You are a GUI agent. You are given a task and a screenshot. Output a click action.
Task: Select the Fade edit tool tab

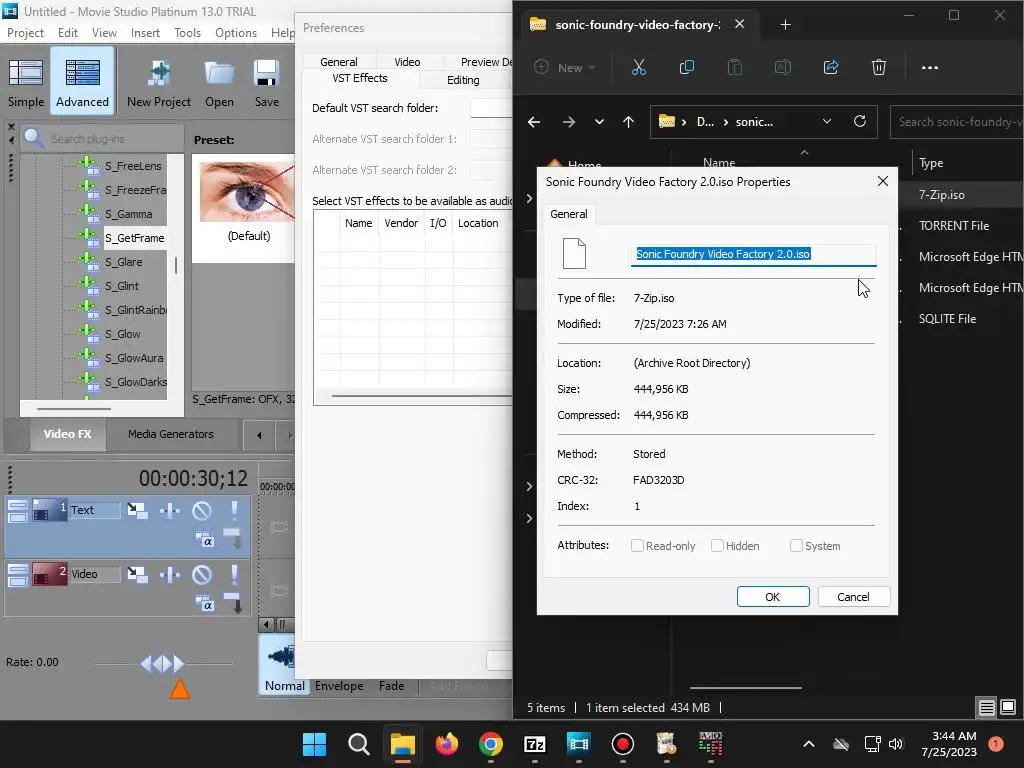391,686
